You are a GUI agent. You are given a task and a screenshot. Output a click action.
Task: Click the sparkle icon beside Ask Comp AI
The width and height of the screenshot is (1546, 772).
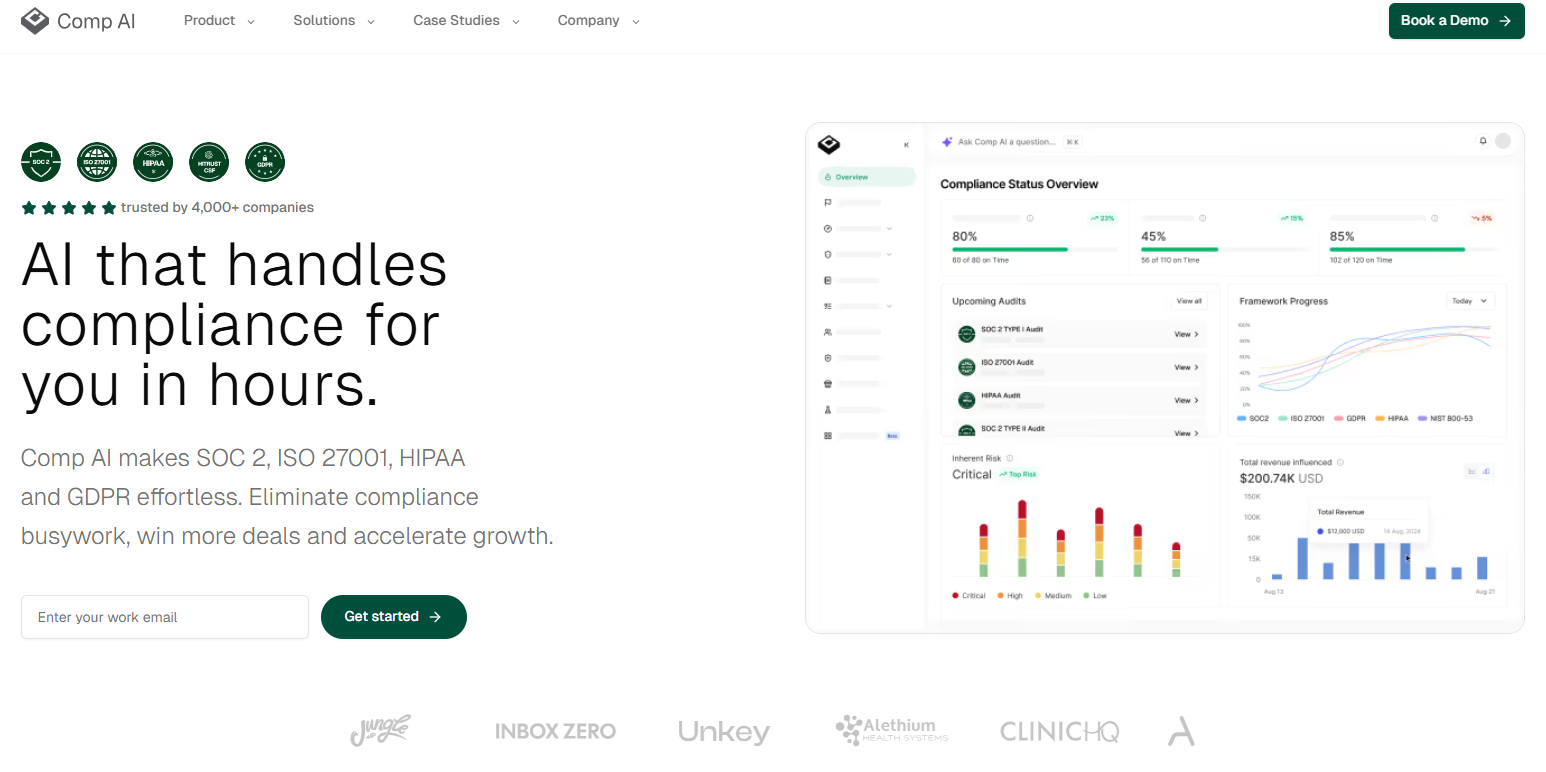tap(947, 142)
